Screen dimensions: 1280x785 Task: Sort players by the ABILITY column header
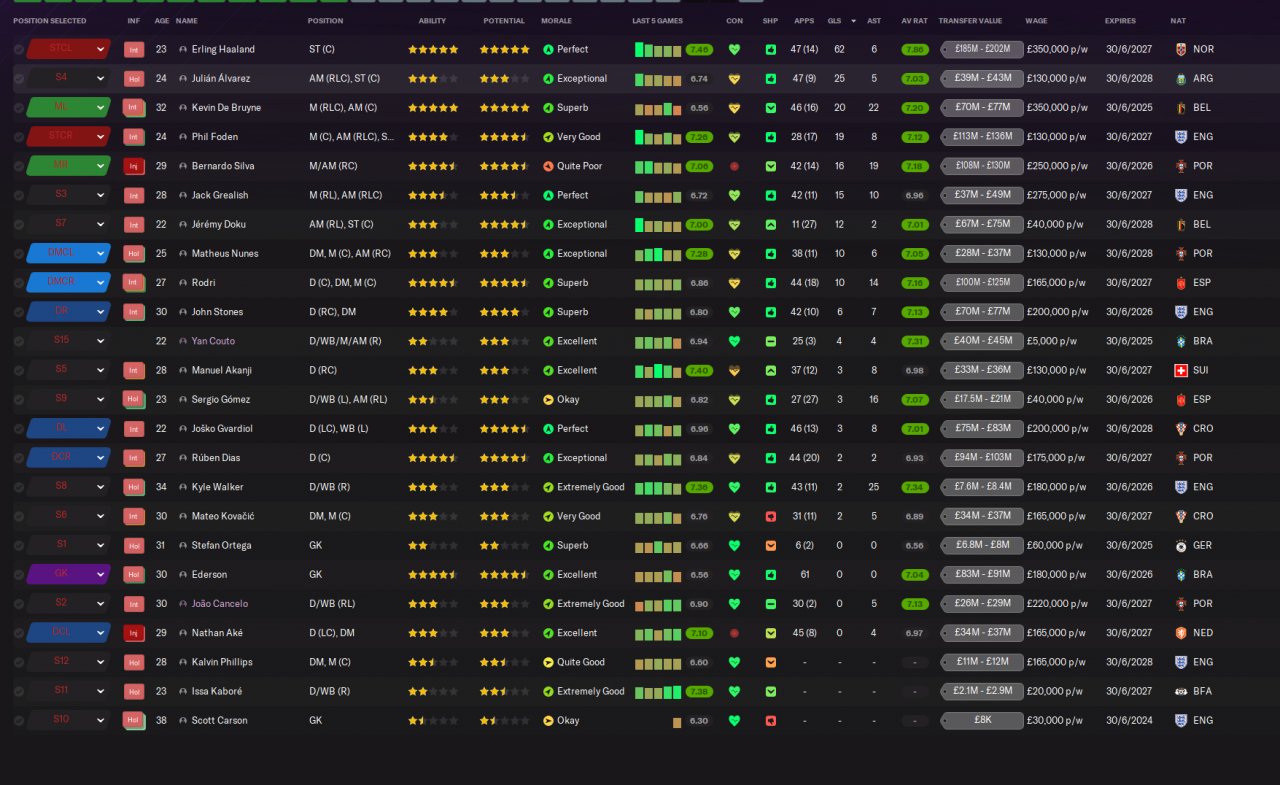pyautogui.click(x=433, y=21)
